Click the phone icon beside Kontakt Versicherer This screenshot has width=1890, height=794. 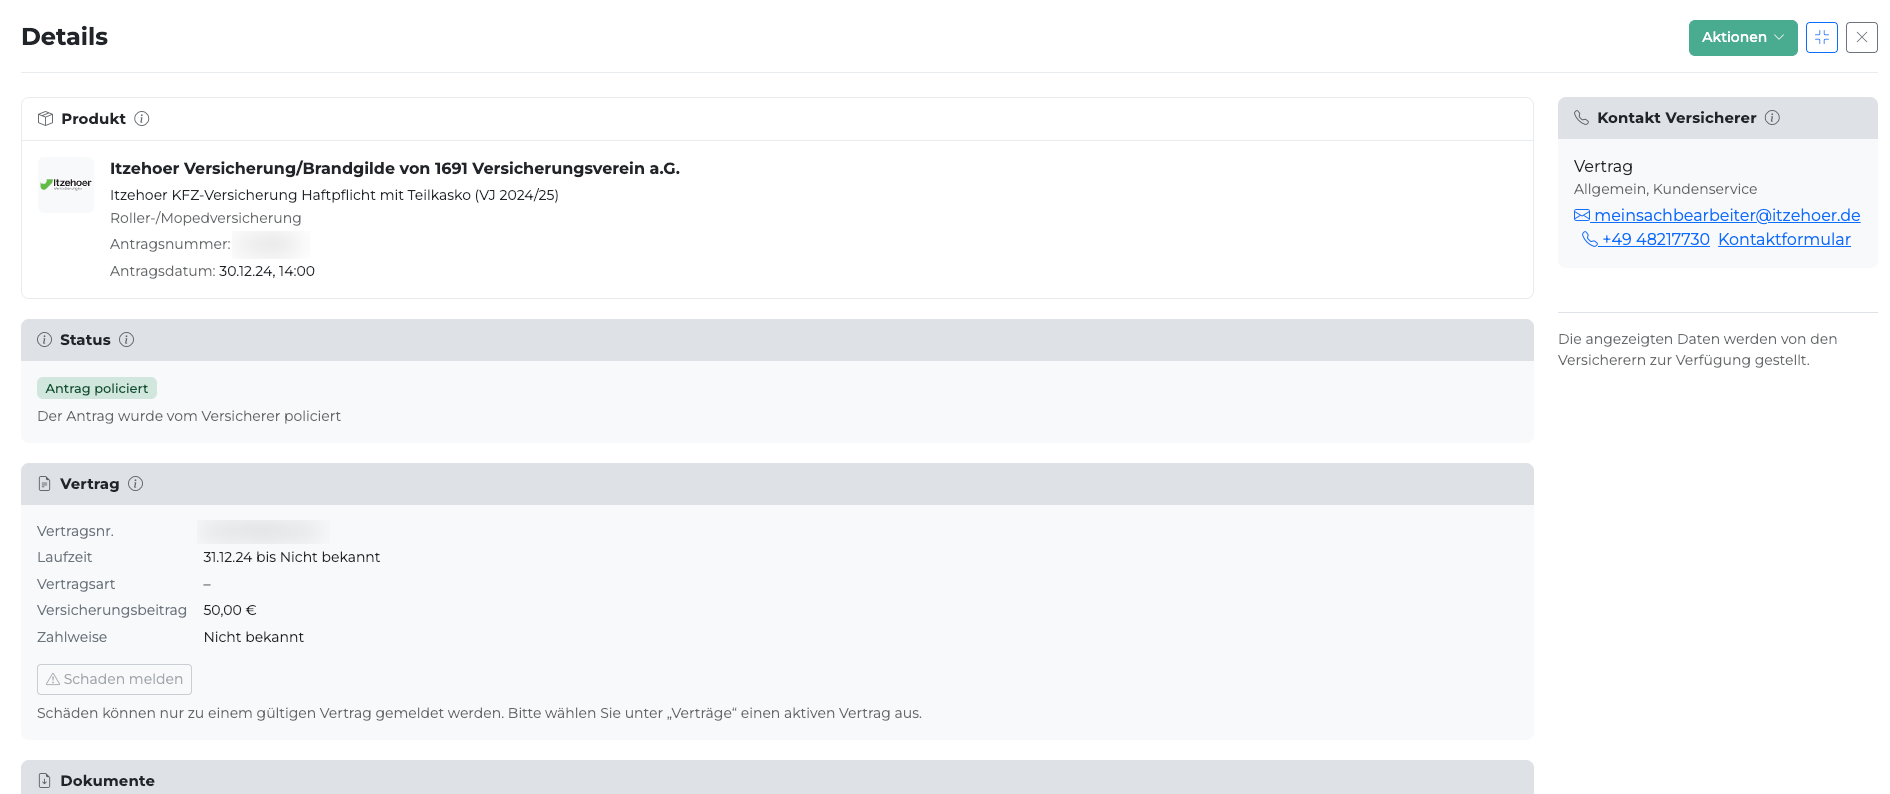(1582, 118)
